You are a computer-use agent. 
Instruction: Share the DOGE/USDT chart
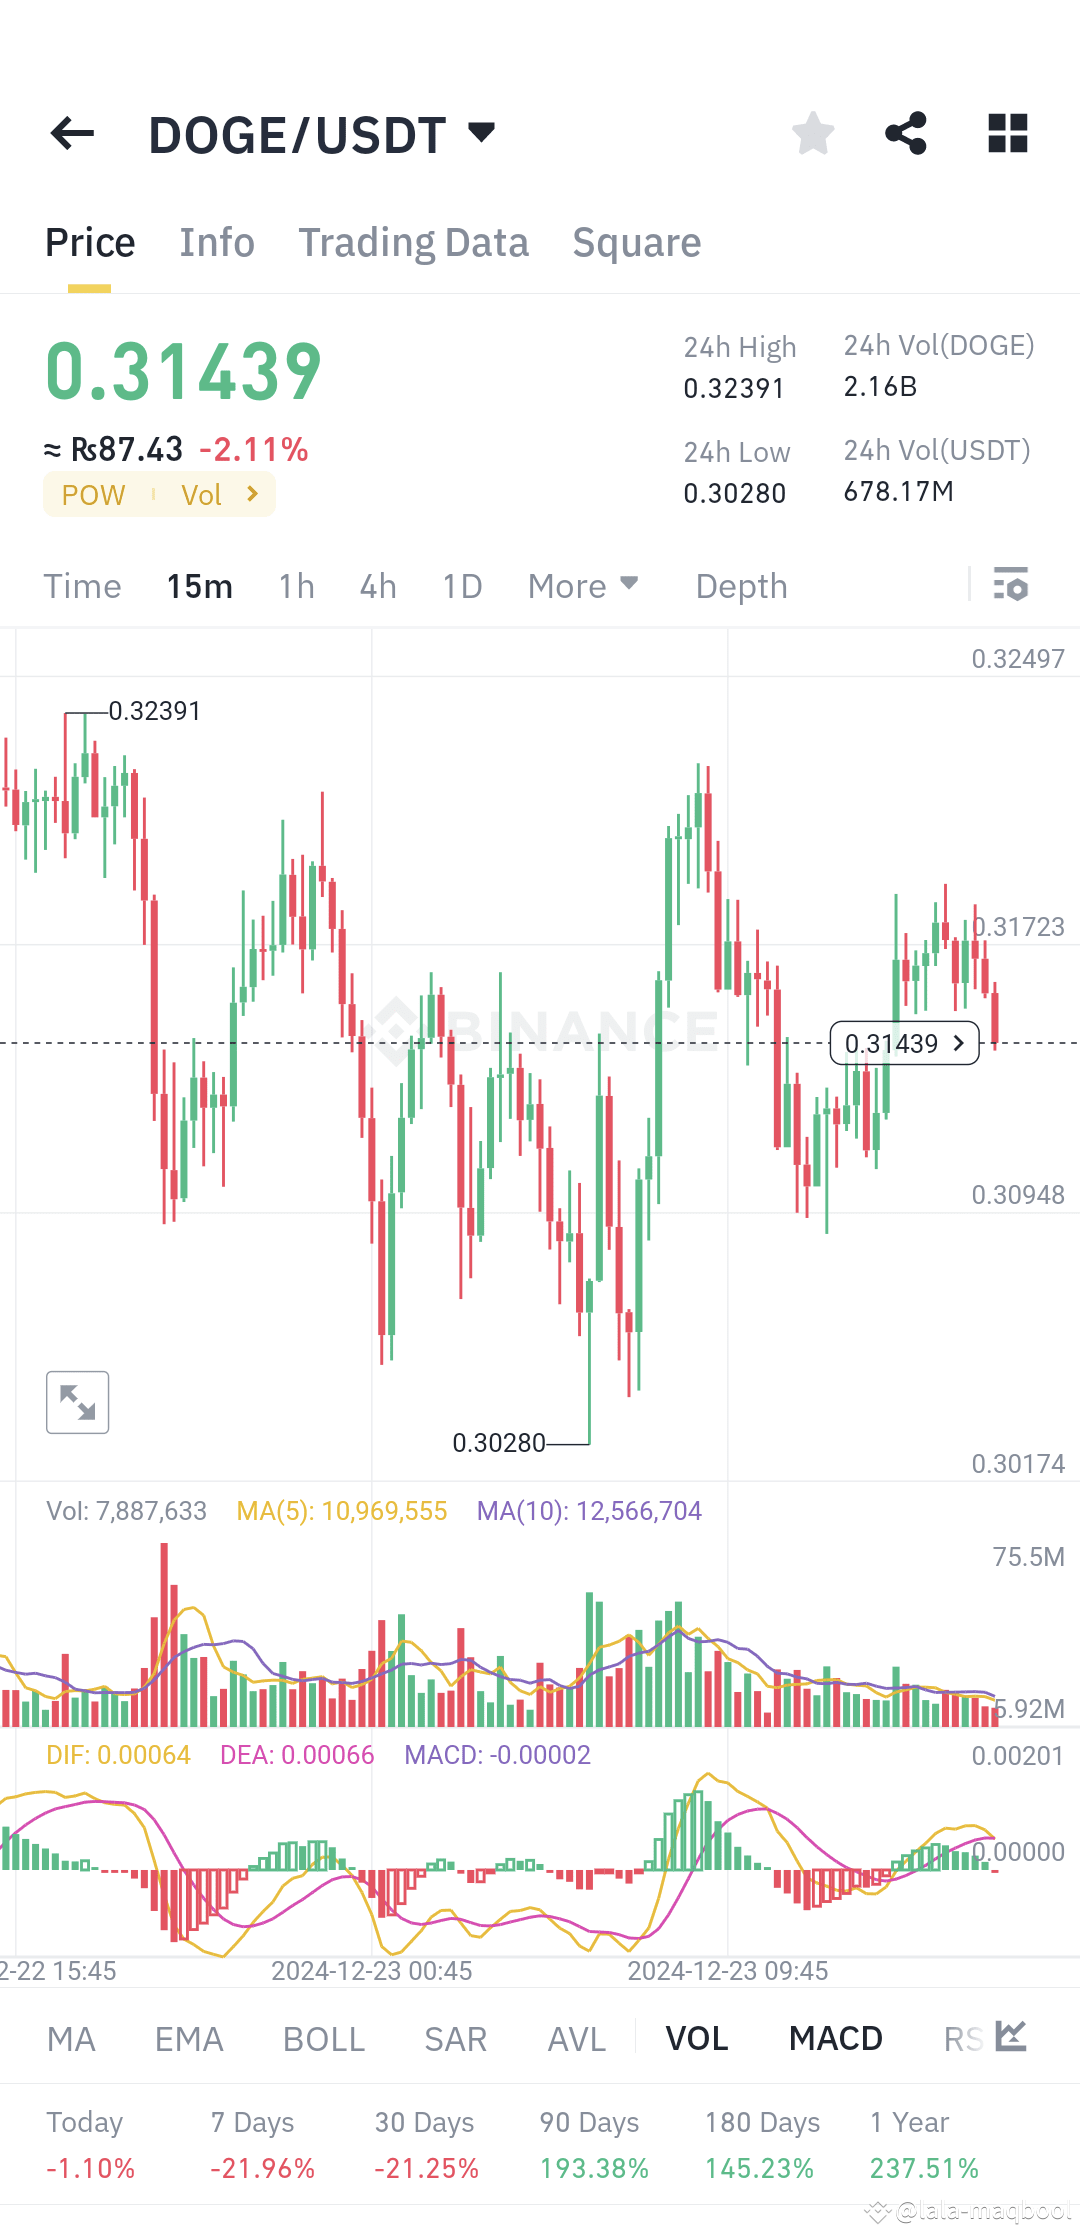coord(905,133)
